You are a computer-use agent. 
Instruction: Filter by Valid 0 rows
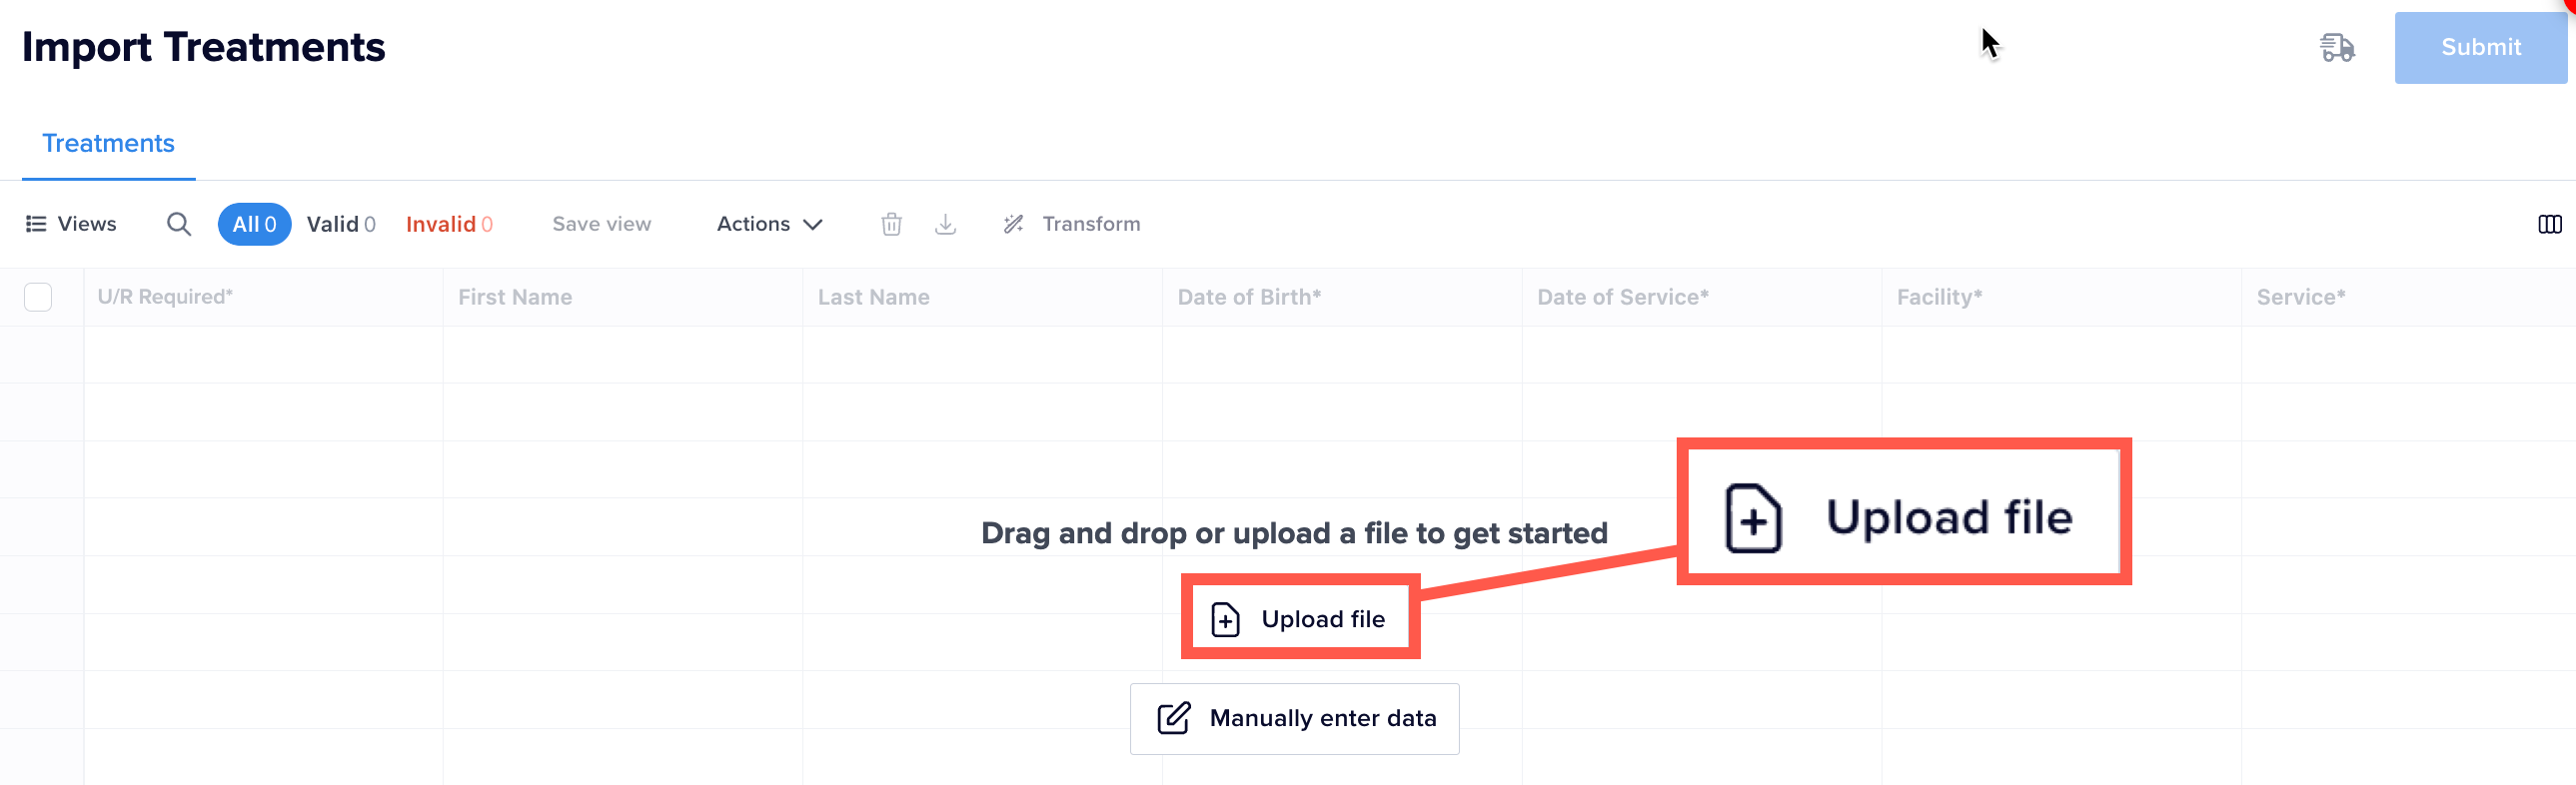341,224
